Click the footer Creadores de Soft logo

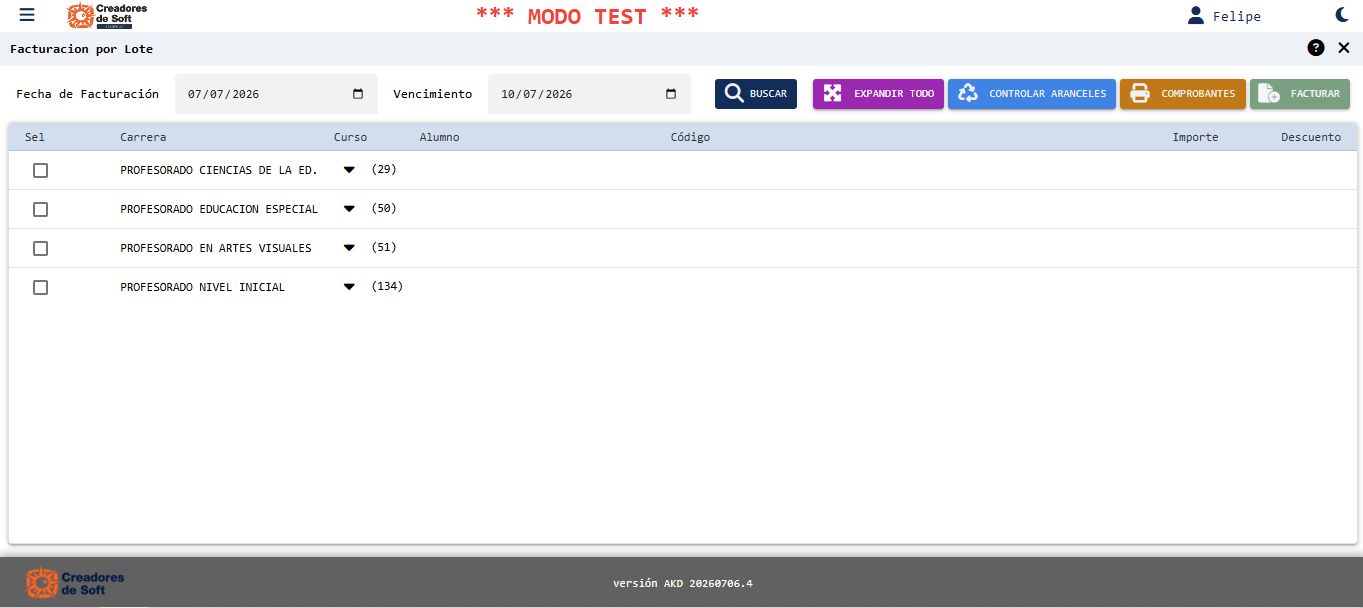point(75,583)
